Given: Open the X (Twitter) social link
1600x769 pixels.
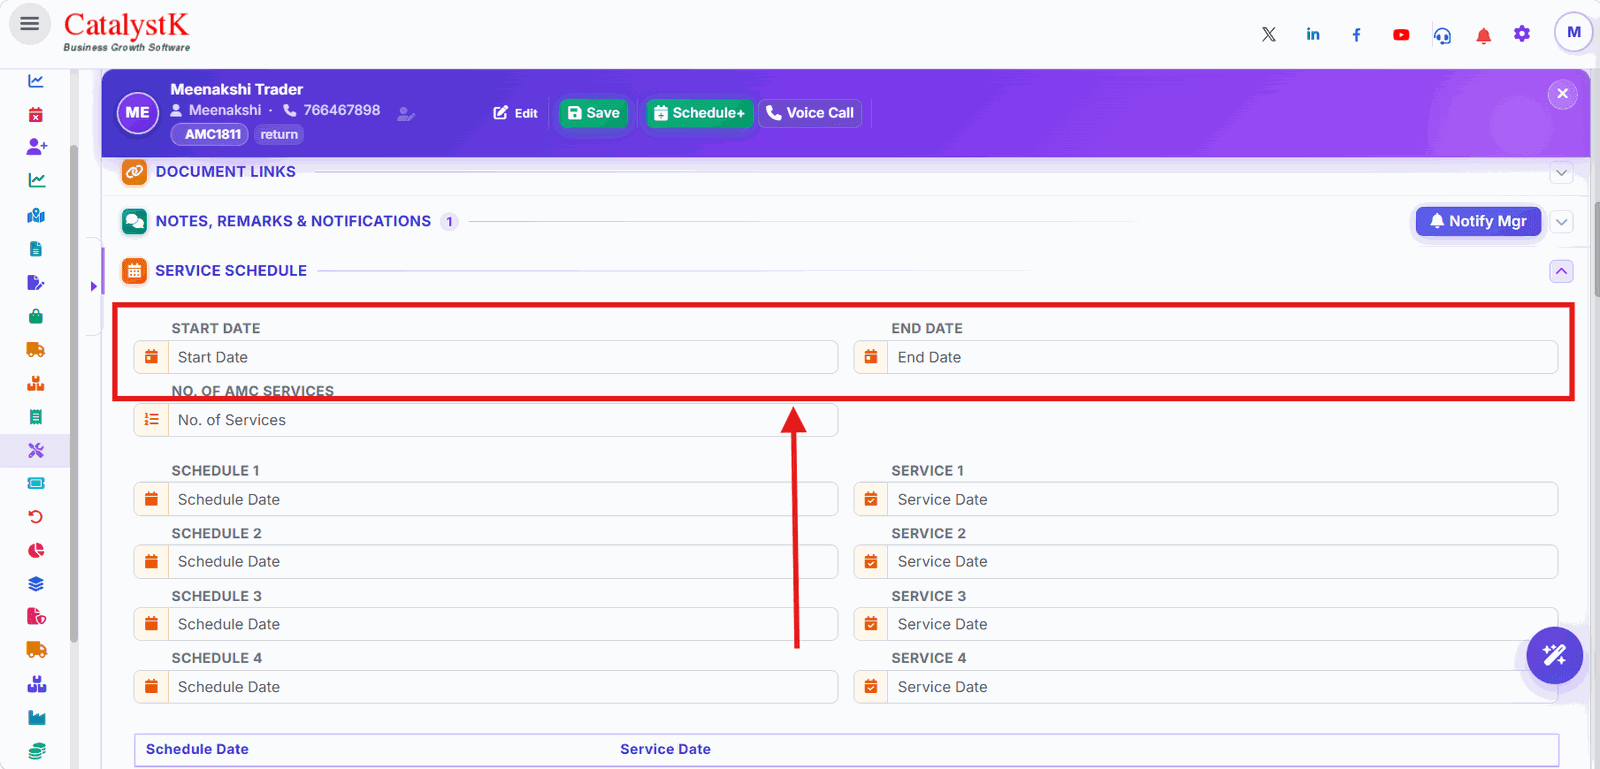Looking at the screenshot, I should click(1269, 34).
